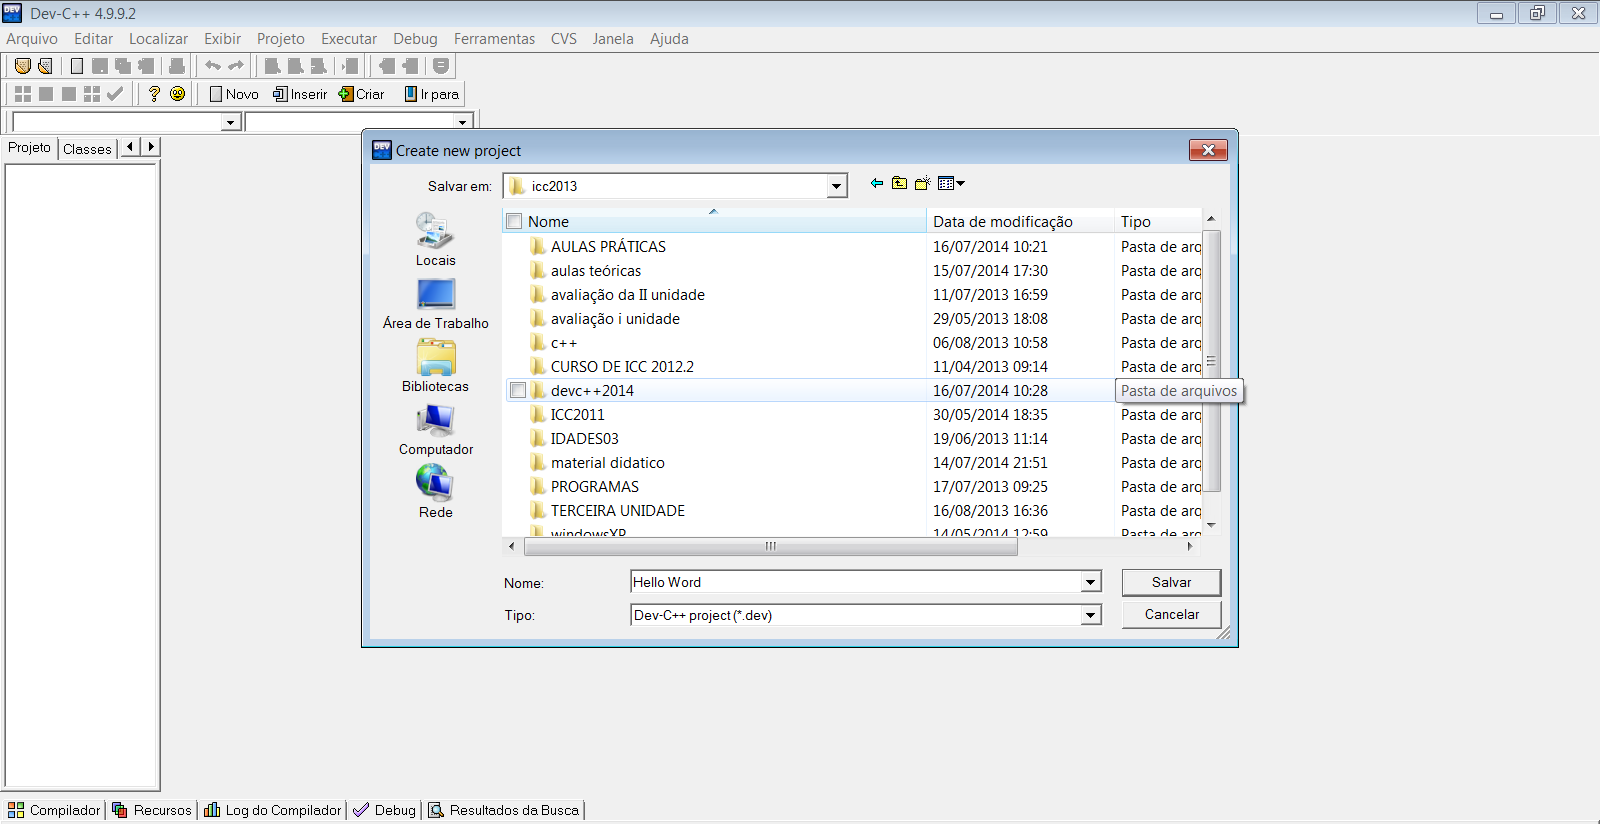Select the material didatico folder

tap(607, 462)
